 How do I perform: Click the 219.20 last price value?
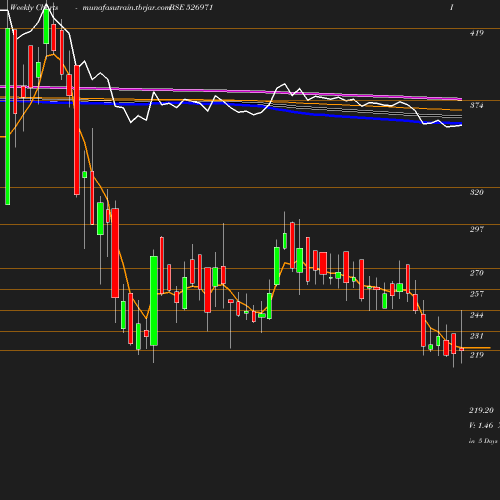tap(481, 410)
